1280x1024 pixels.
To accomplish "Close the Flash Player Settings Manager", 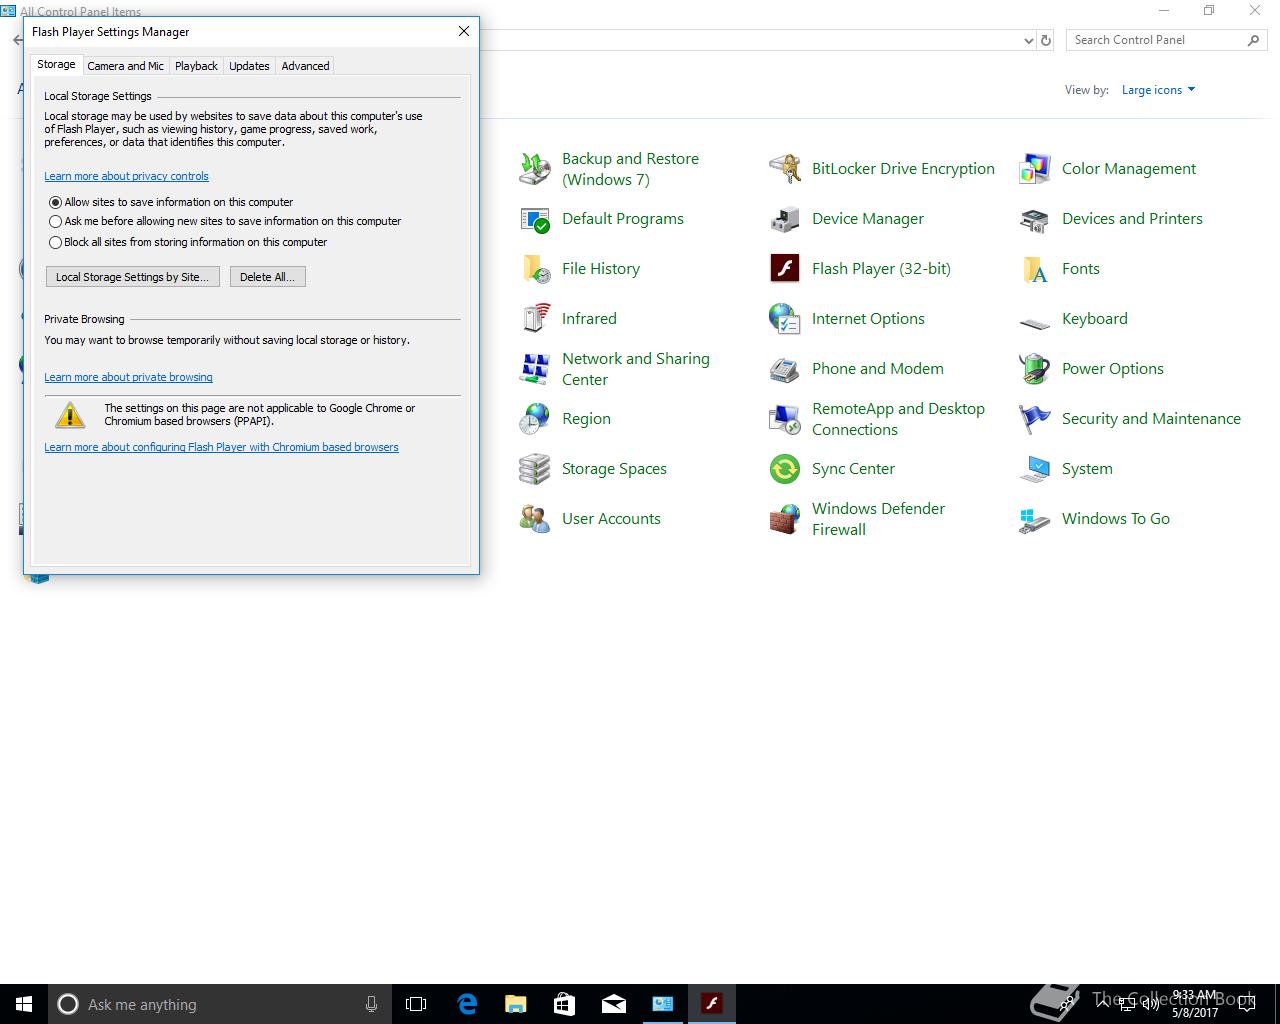I will click(464, 31).
